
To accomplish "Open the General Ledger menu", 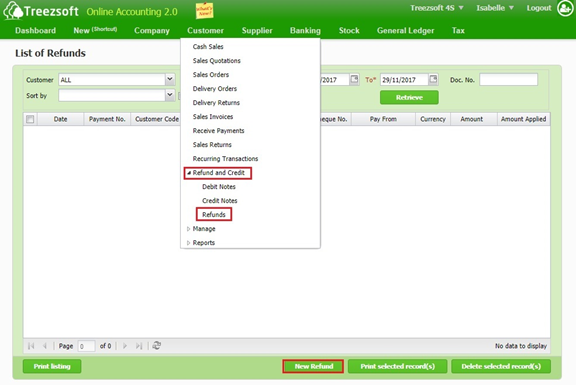I will coord(406,30).
